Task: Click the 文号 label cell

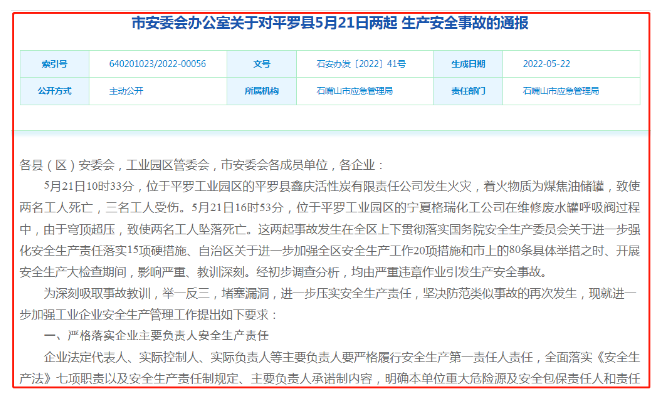Action: [x=262, y=63]
